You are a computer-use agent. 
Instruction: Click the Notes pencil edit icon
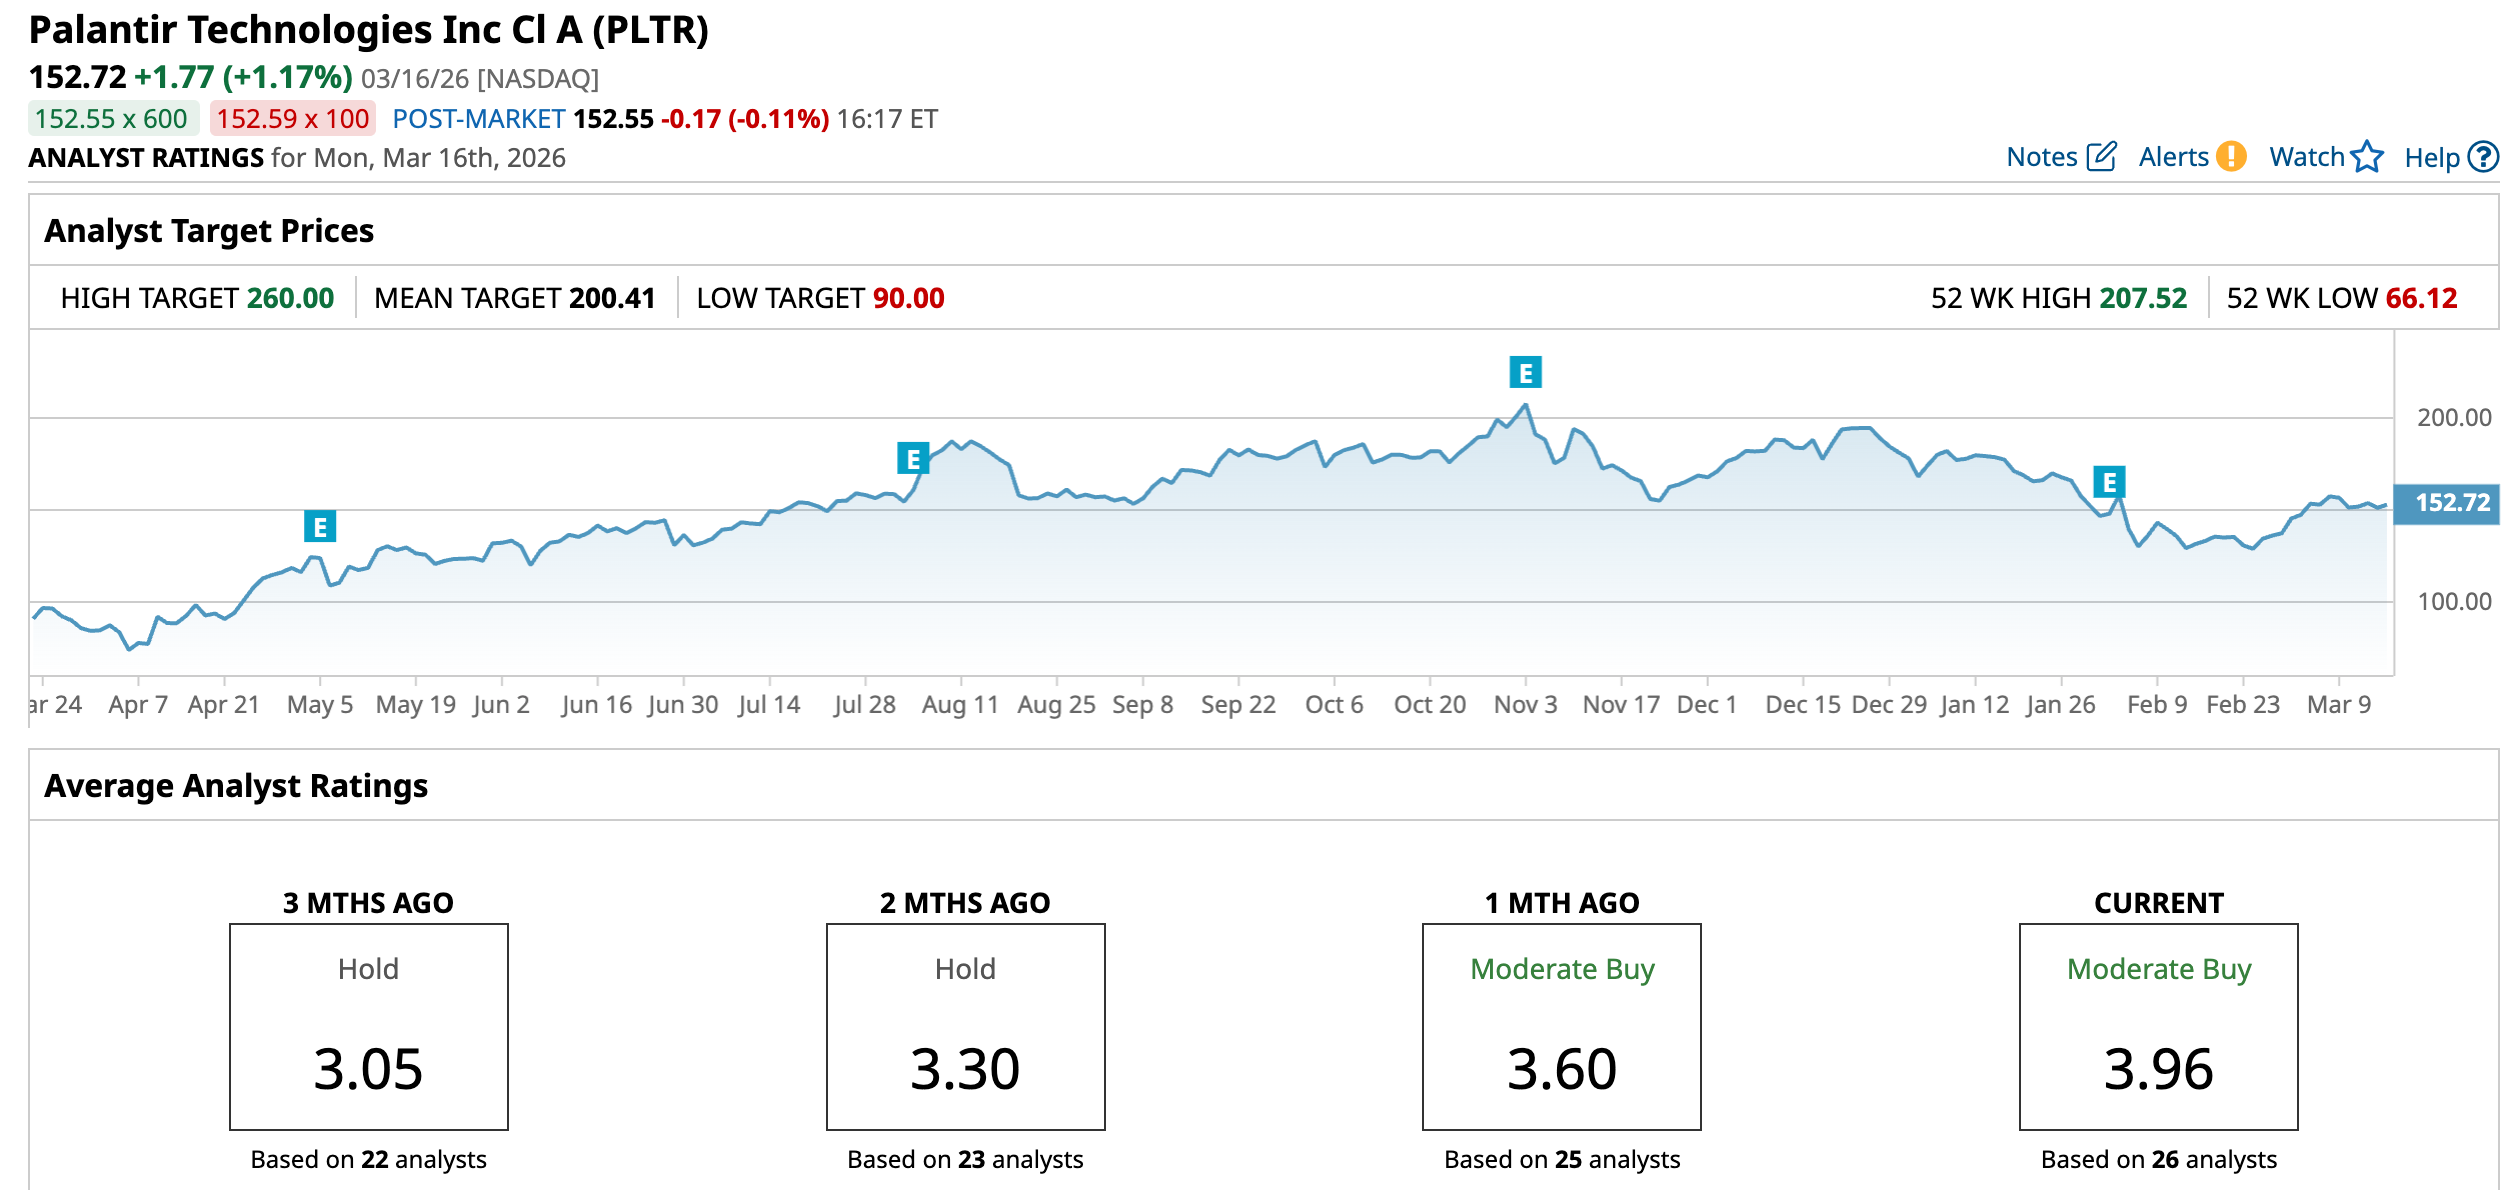pos(2101,157)
